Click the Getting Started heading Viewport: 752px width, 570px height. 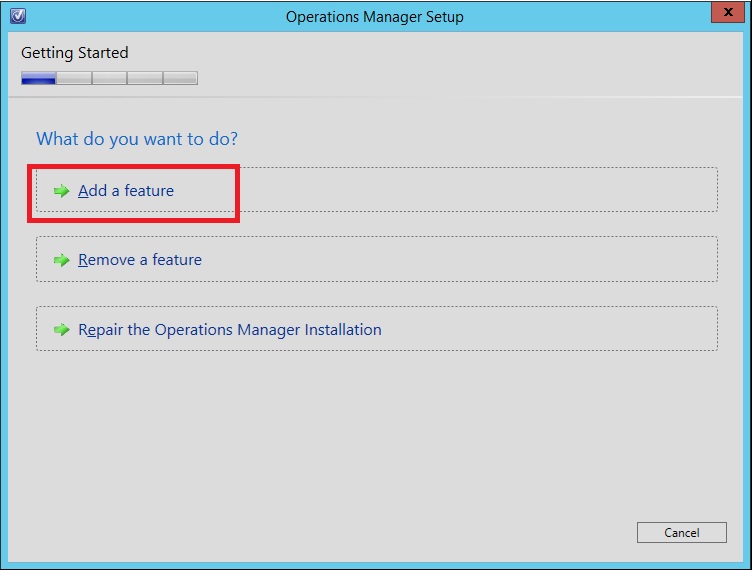coord(75,53)
